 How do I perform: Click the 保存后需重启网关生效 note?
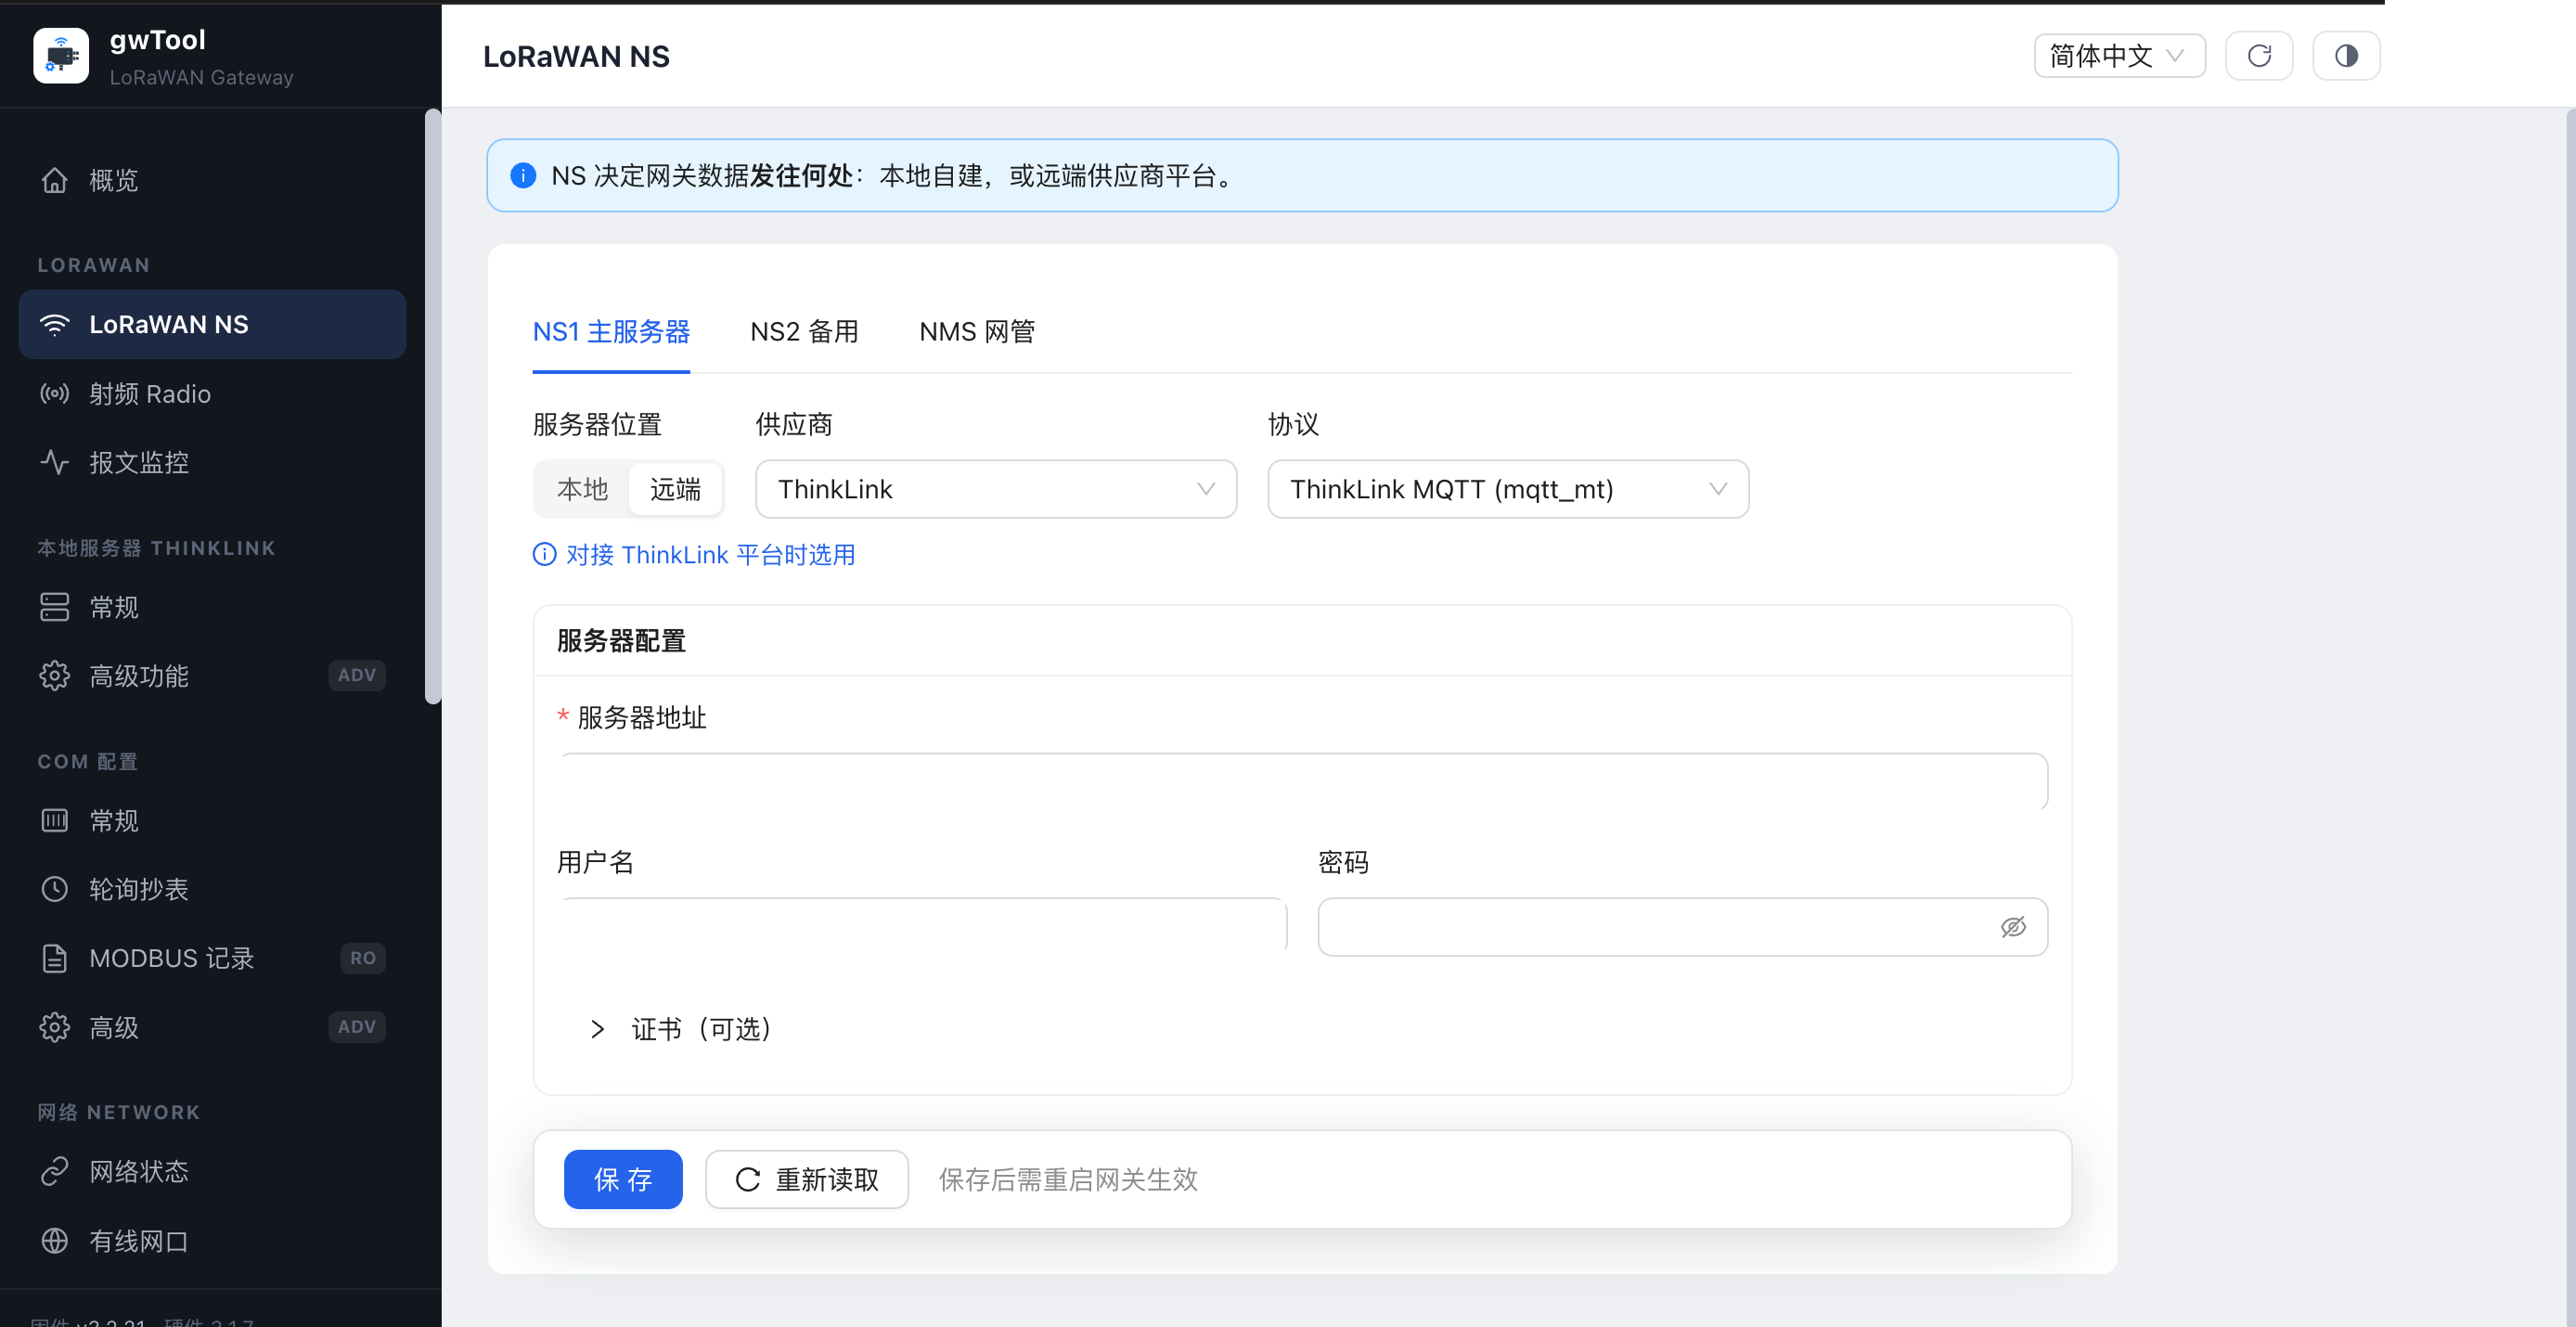[1068, 1180]
